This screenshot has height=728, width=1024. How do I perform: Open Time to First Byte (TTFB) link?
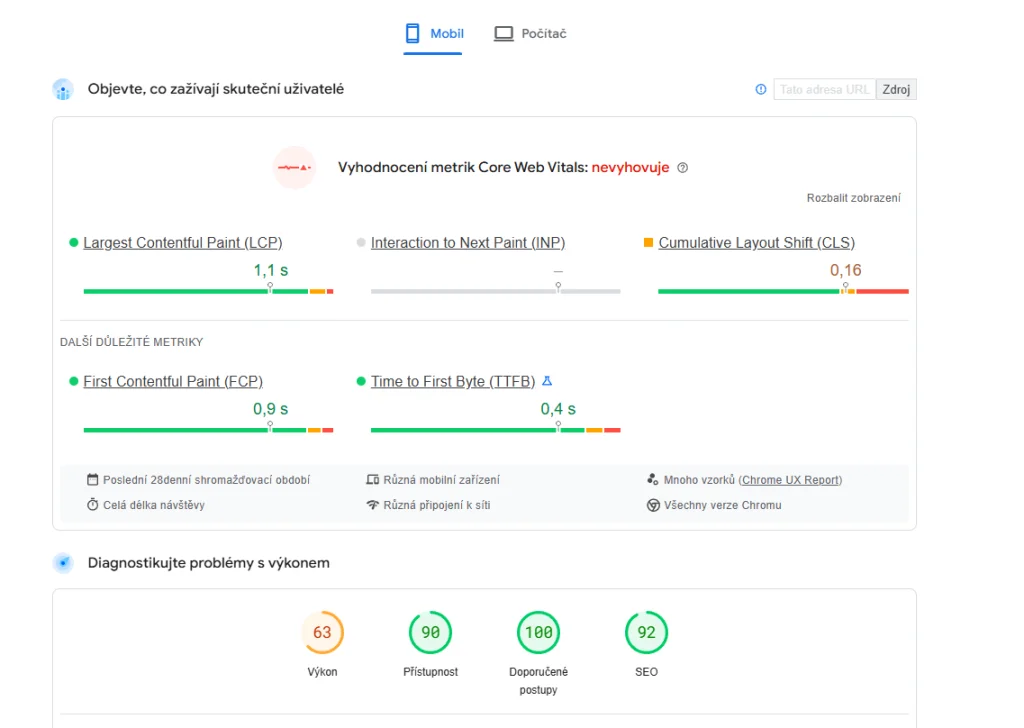pos(452,382)
